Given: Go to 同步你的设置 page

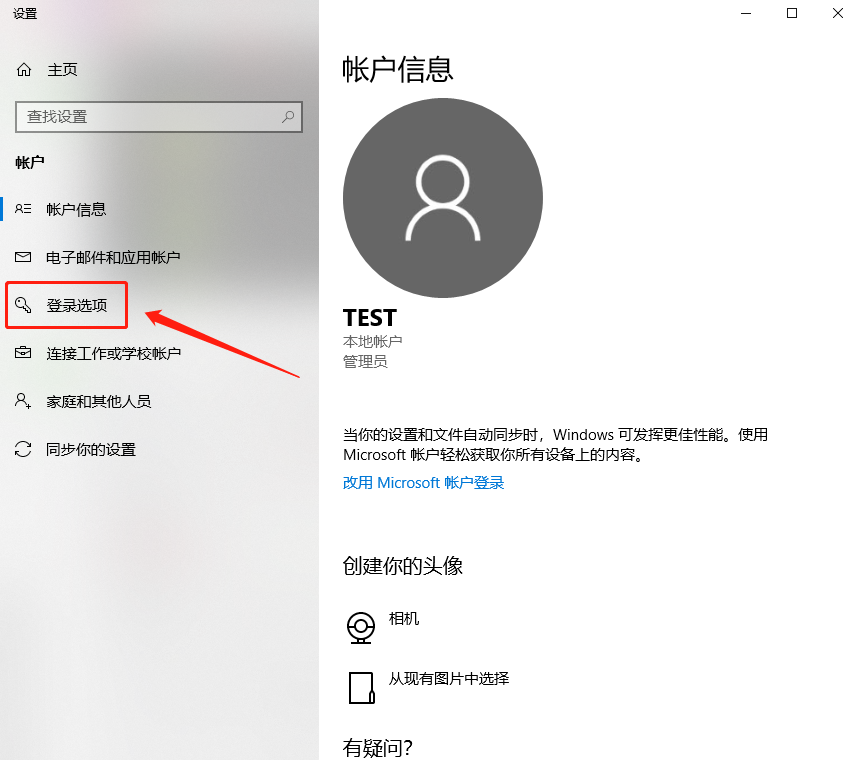Looking at the screenshot, I should coord(91,449).
